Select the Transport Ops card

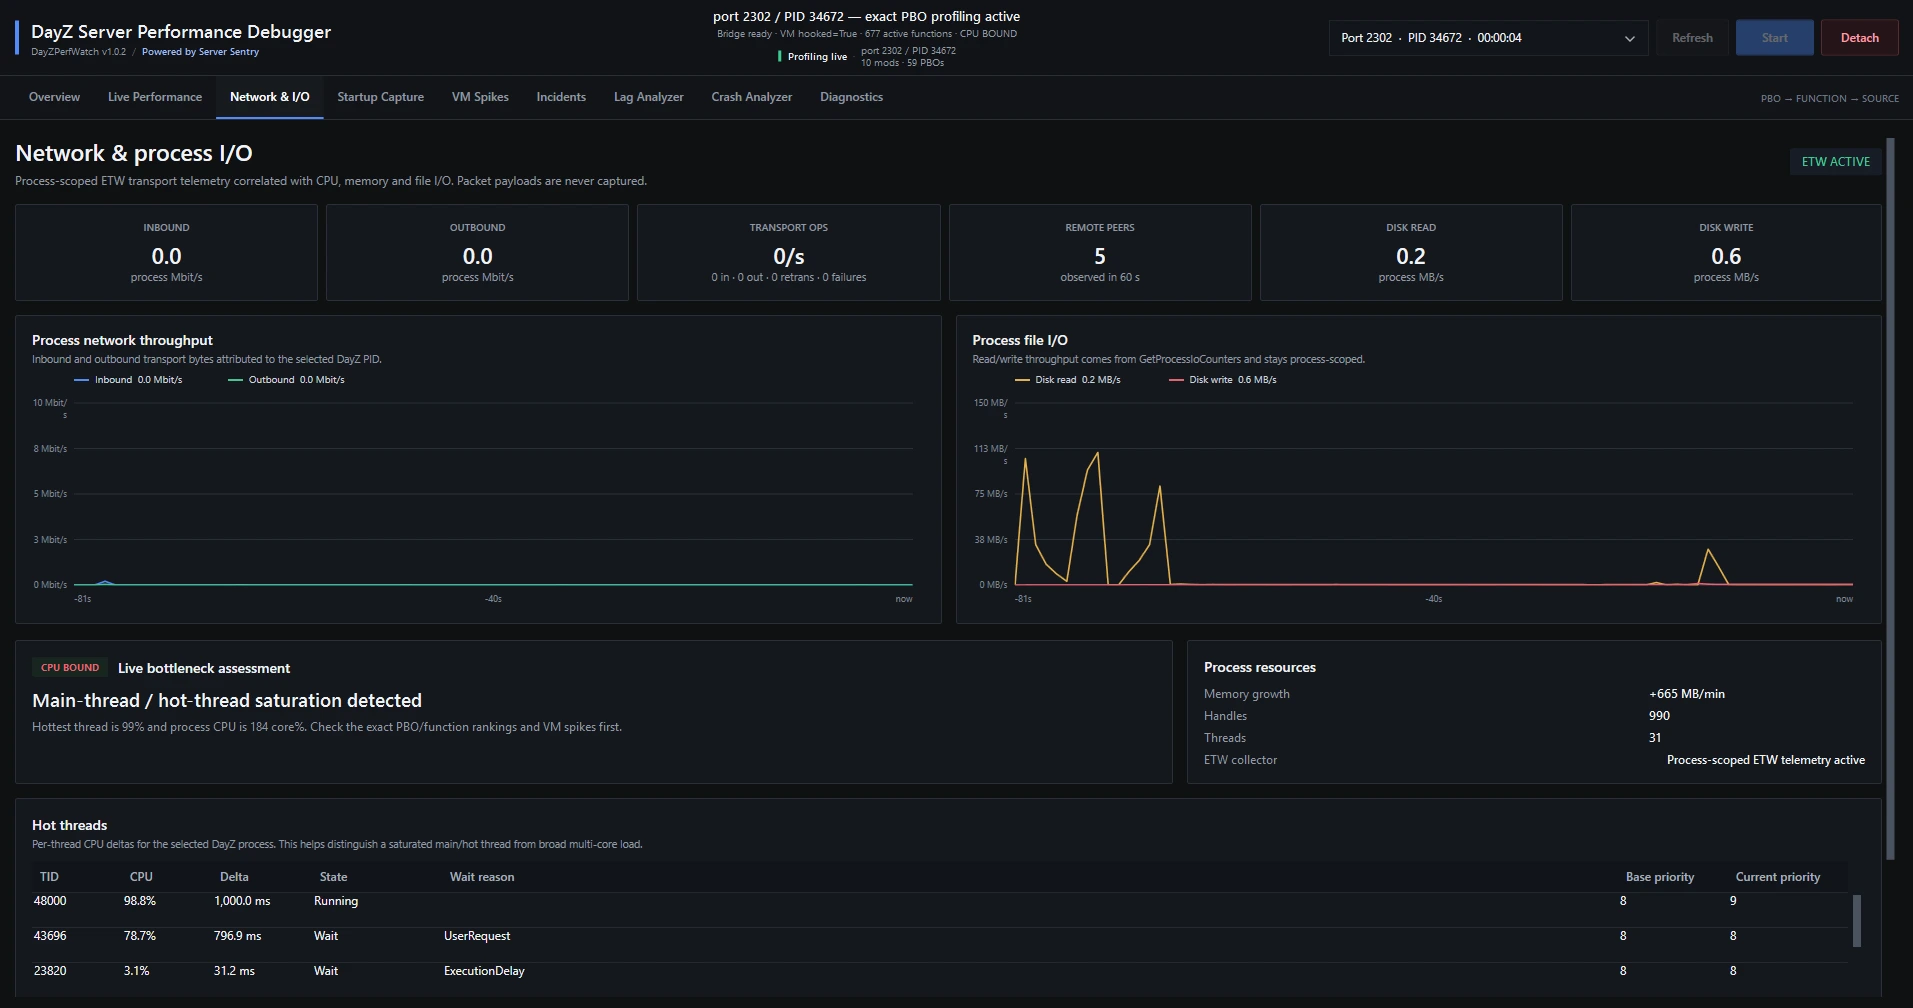tap(789, 252)
